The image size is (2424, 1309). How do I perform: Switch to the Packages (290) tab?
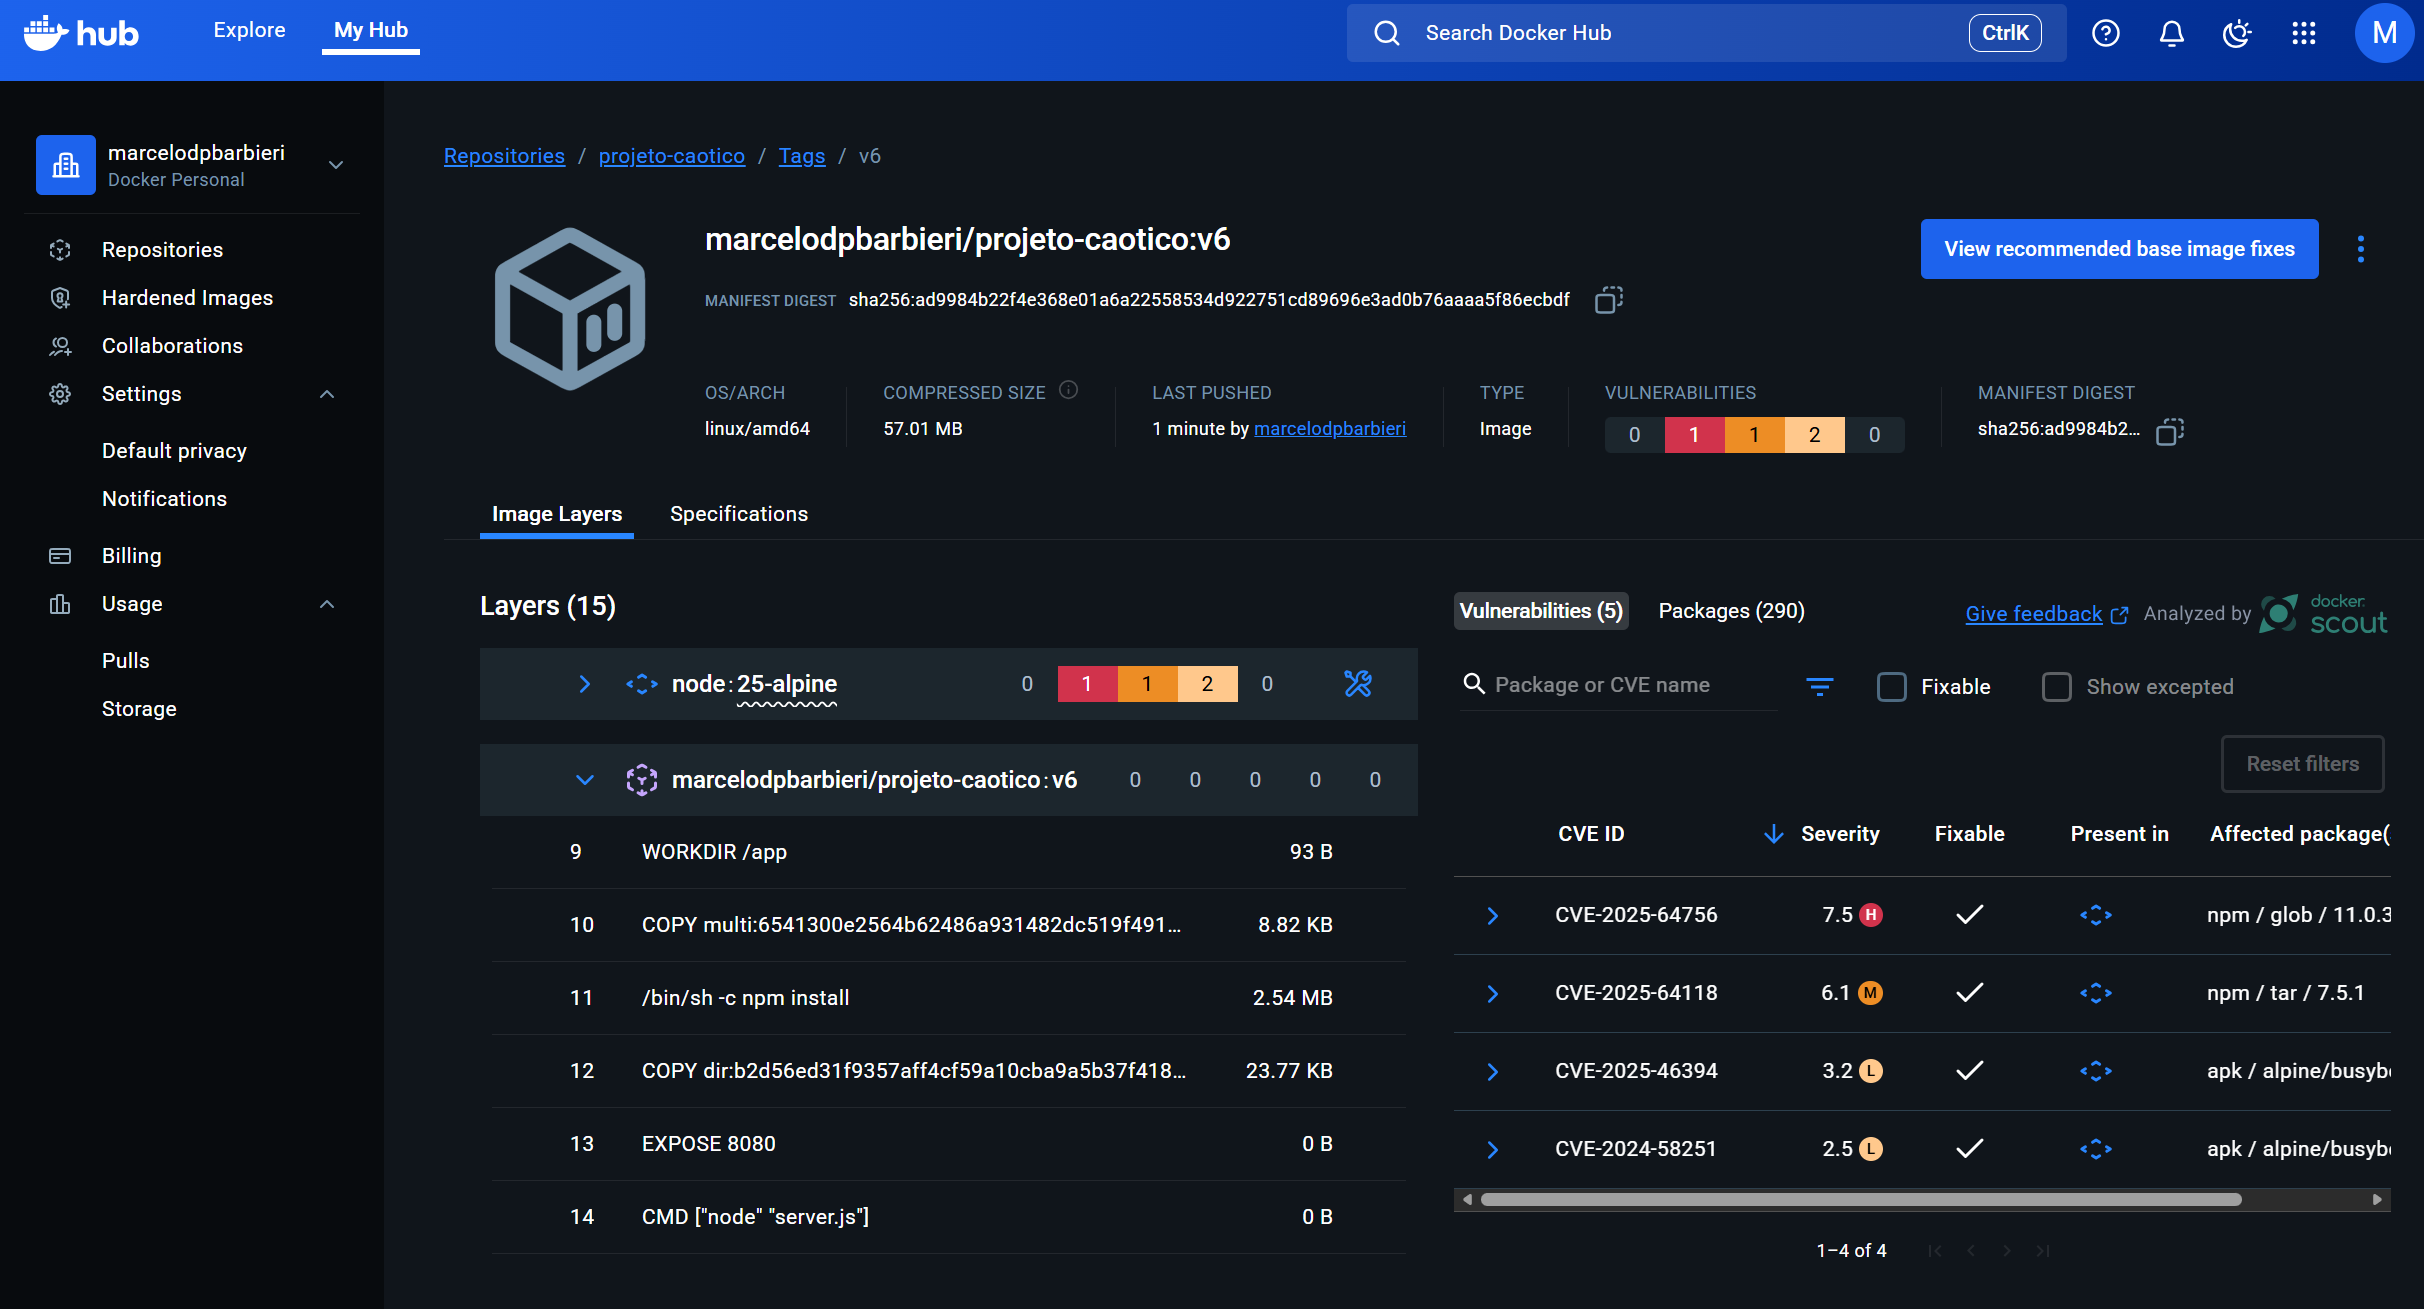pyautogui.click(x=1731, y=611)
